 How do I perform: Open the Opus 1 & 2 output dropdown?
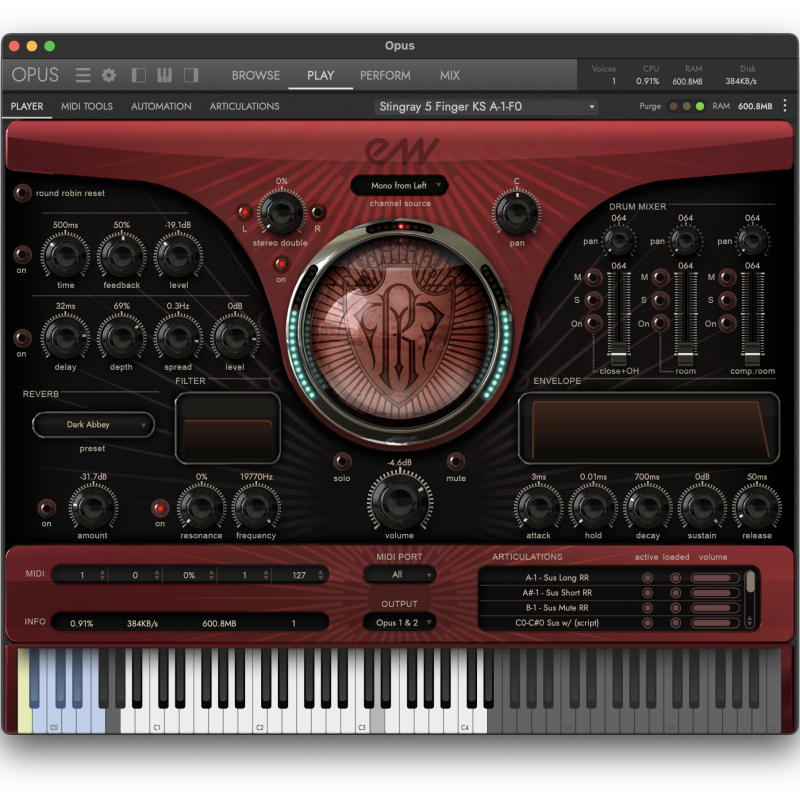tap(399, 623)
